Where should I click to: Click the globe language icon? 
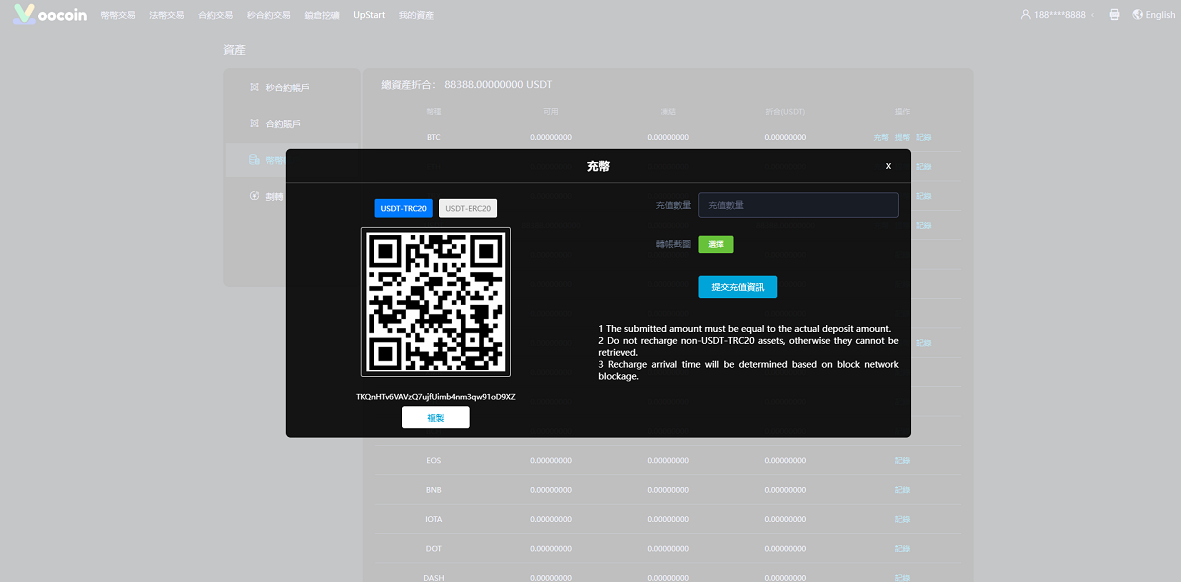1138,15
